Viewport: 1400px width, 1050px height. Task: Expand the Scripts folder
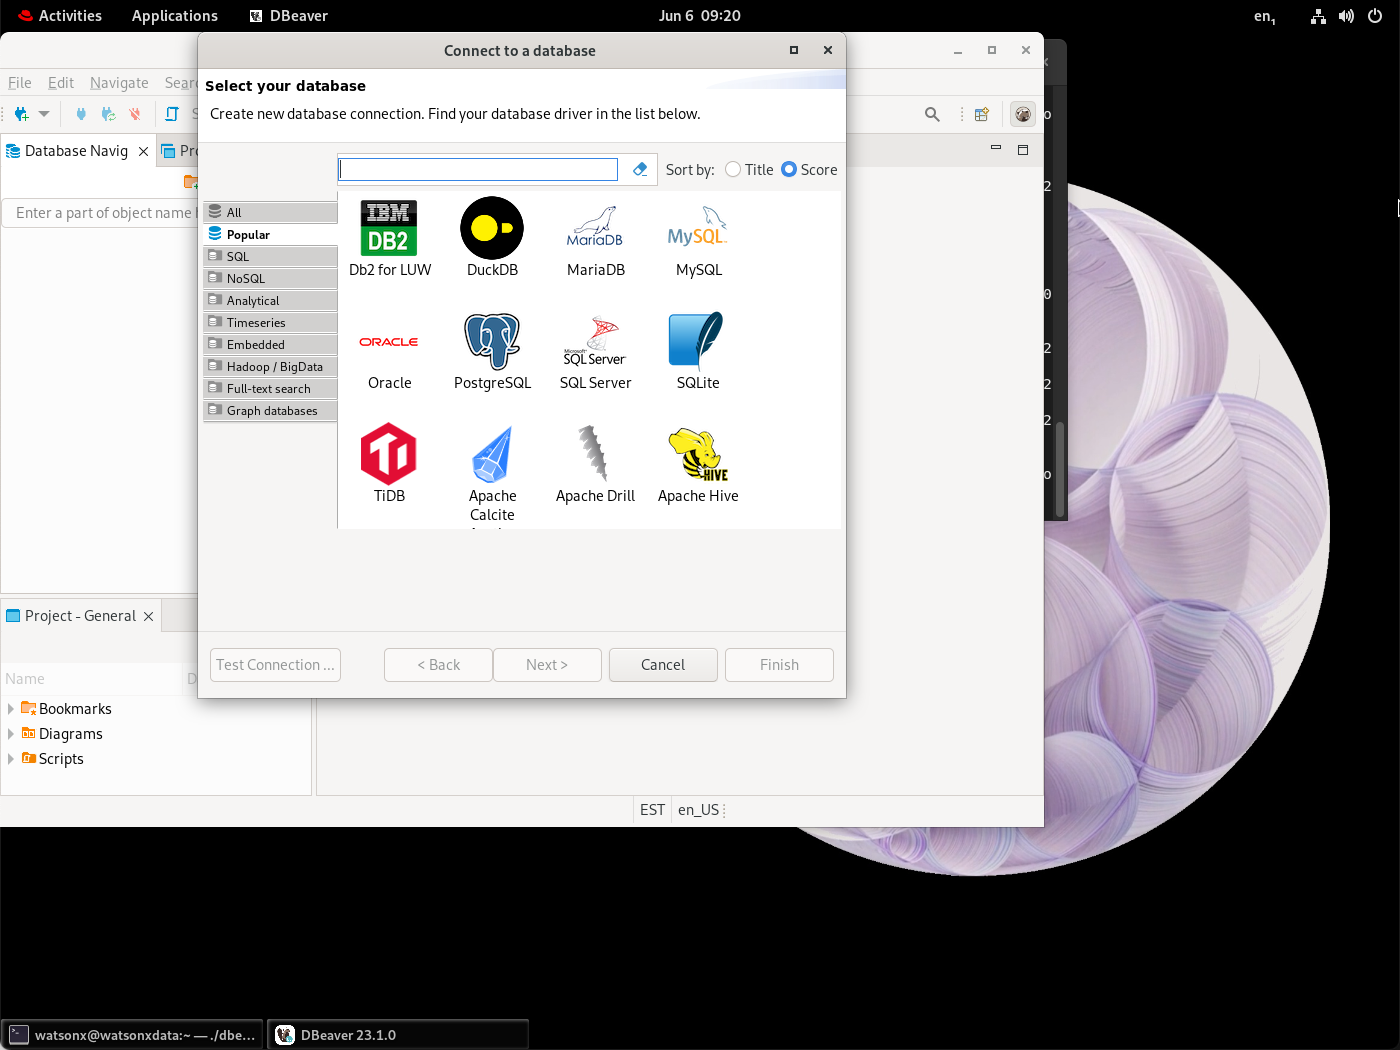(x=10, y=759)
